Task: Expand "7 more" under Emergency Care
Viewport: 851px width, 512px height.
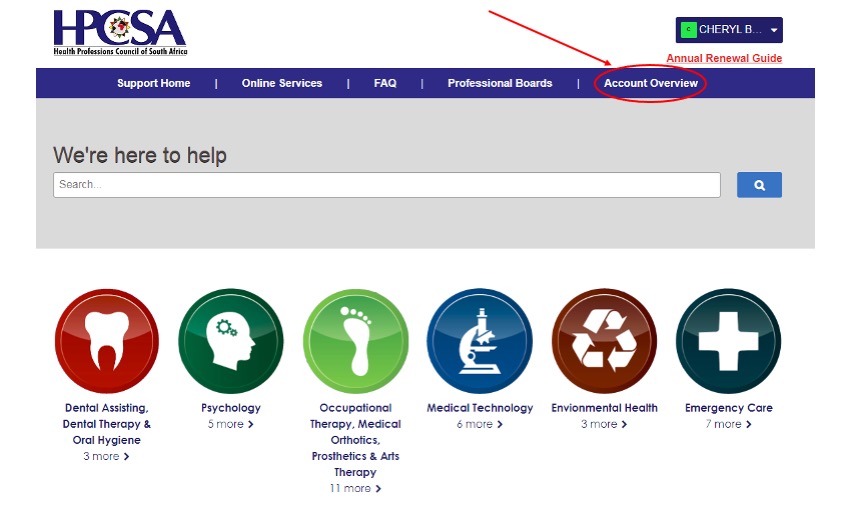Action: pyautogui.click(x=728, y=424)
